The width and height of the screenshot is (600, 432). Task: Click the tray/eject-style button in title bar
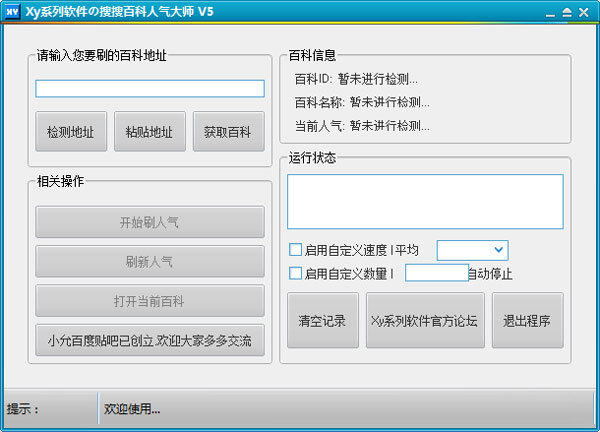click(x=567, y=13)
